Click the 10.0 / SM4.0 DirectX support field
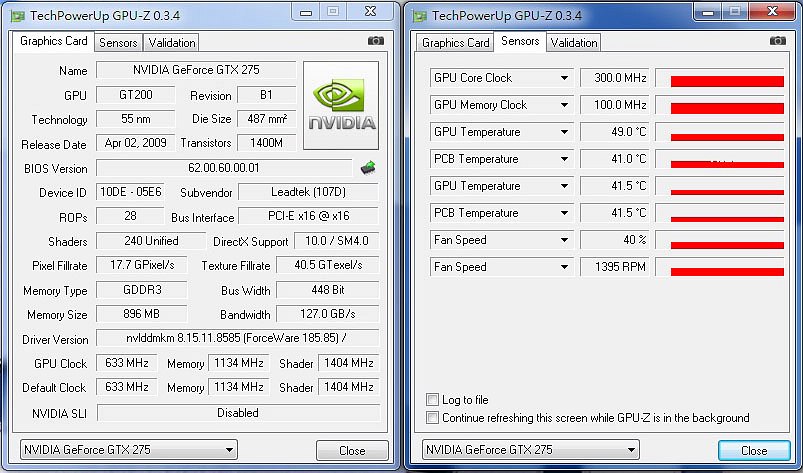This screenshot has width=803, height=473. pos(337,241)
